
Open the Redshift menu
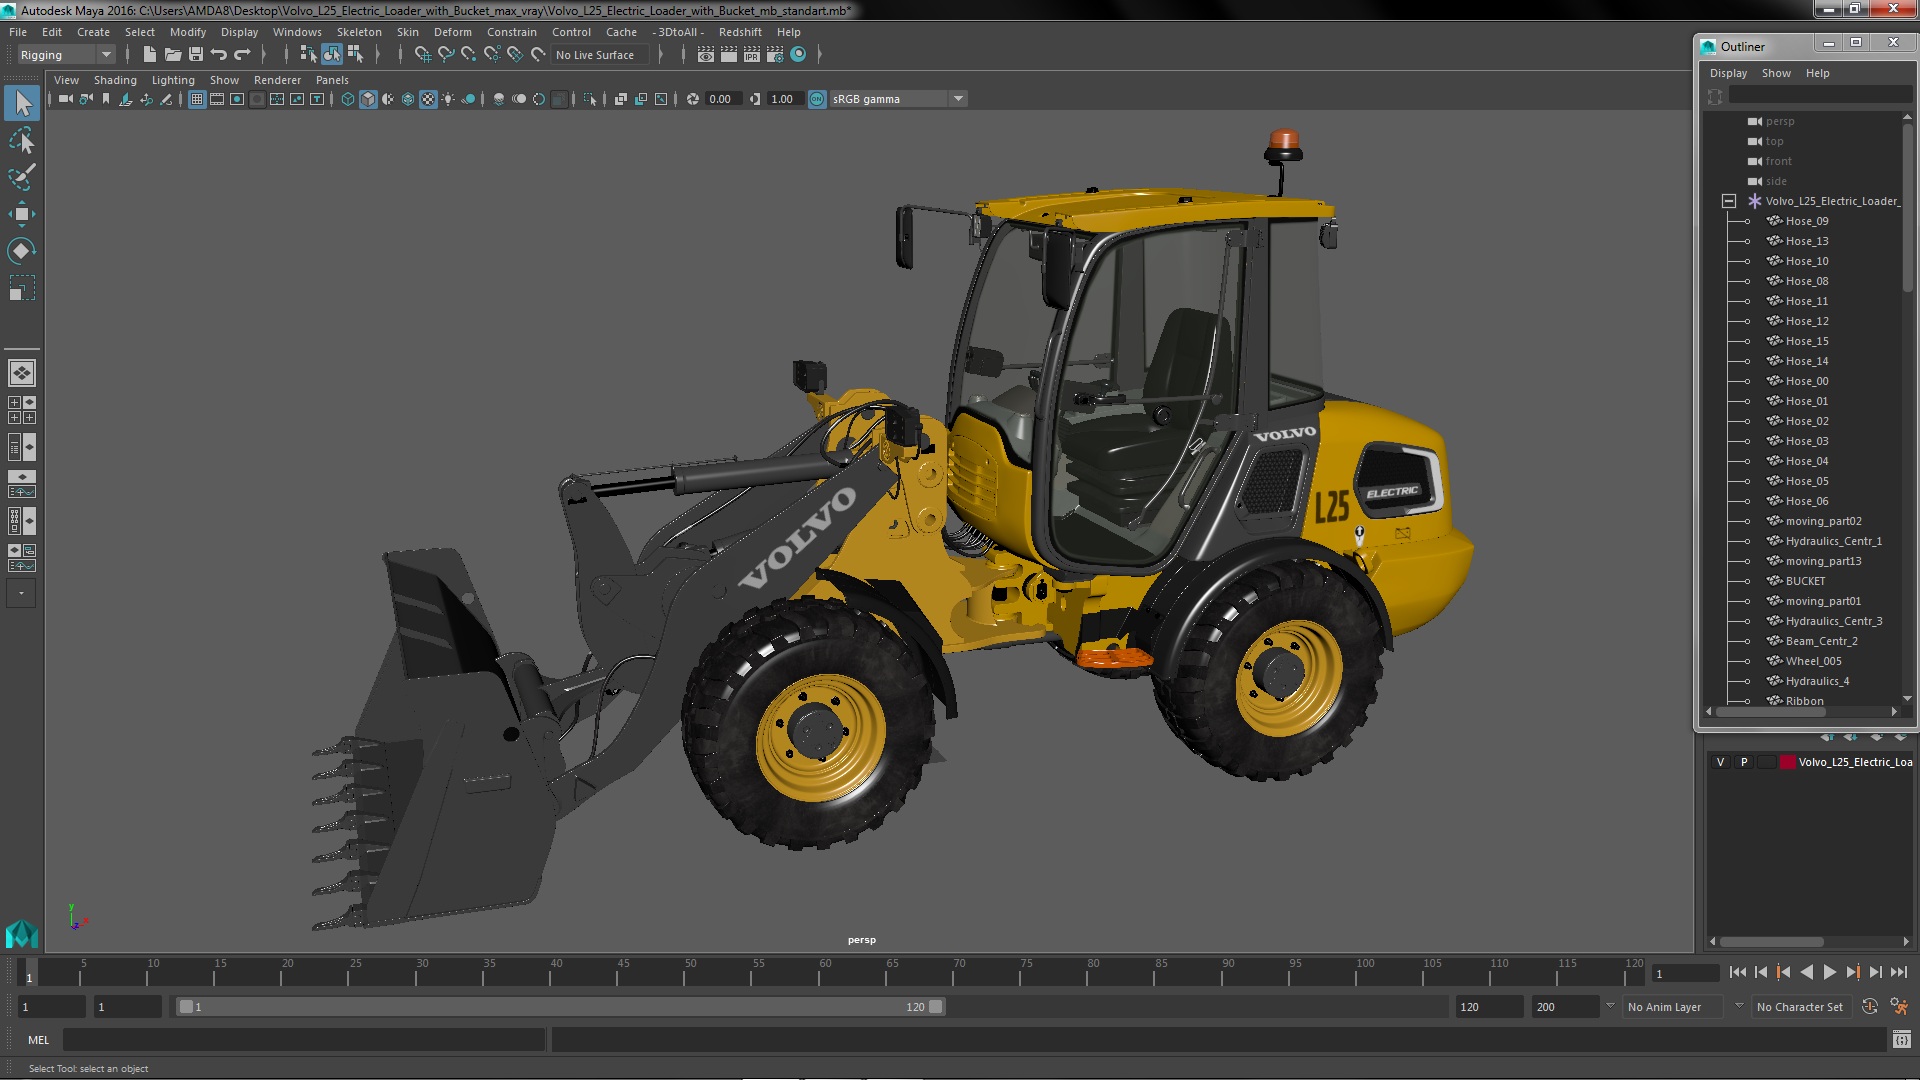740,32
